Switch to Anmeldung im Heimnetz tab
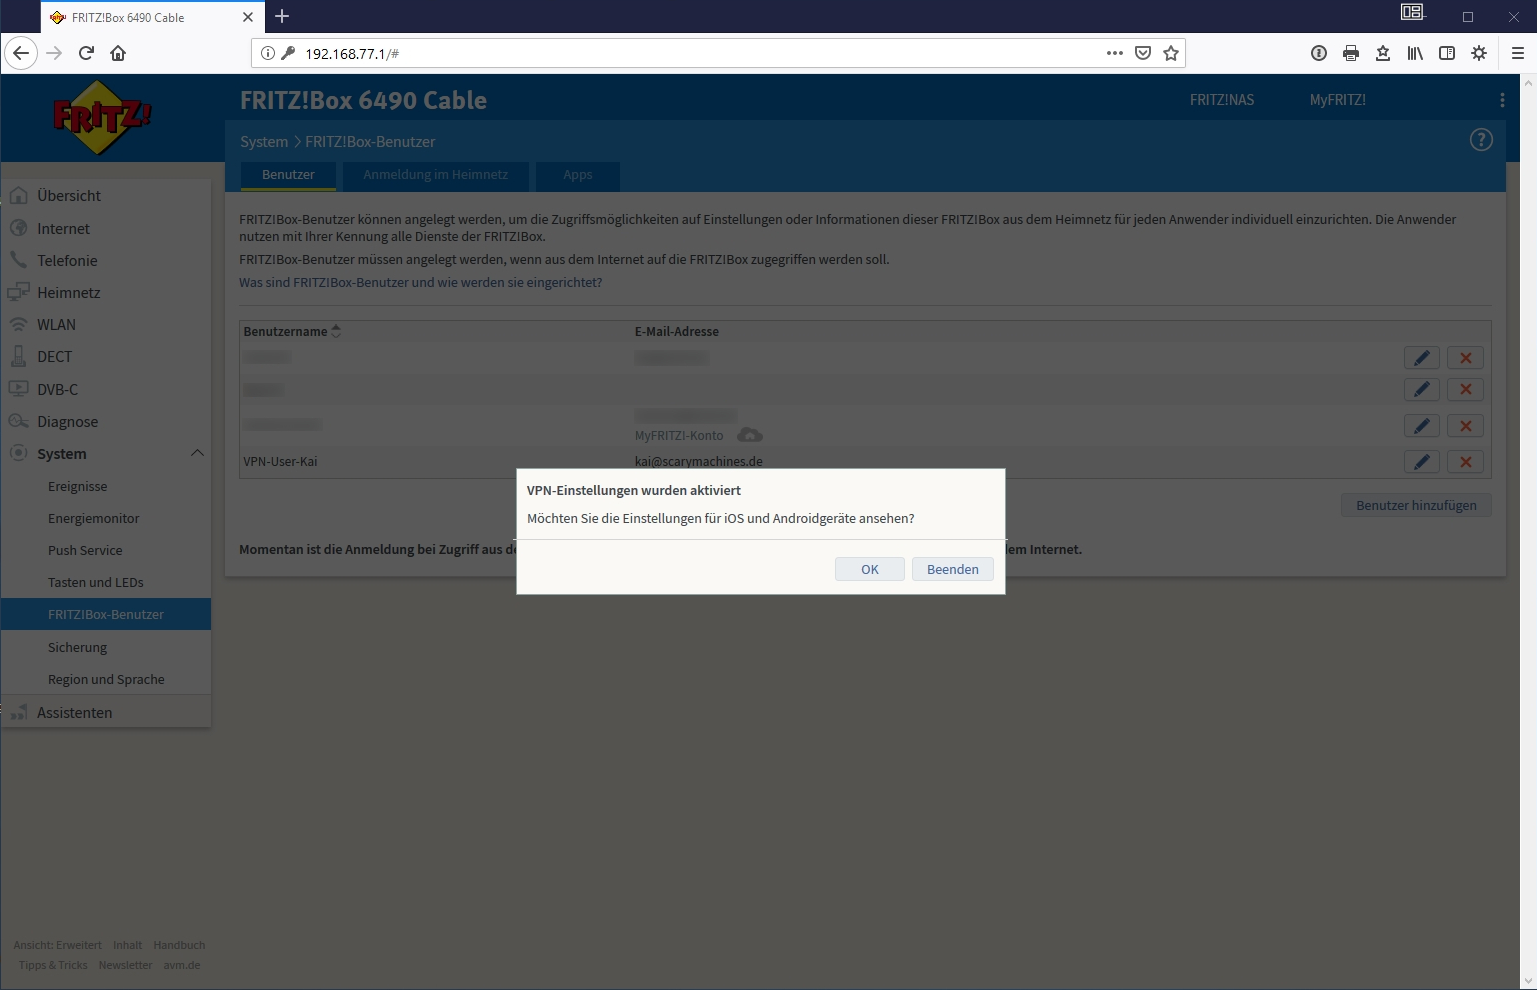This screenshot has height=990, width=1537. coord(435,175)
